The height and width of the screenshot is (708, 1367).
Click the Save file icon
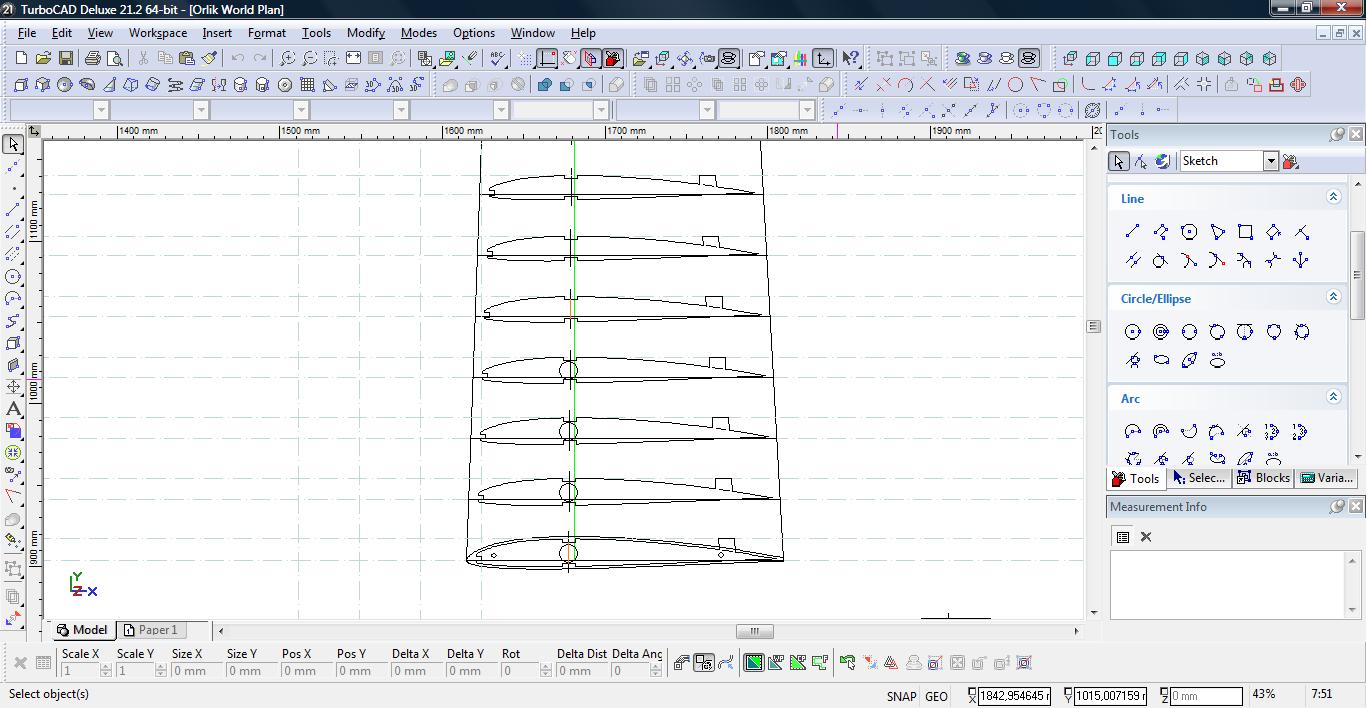point(66,59)
